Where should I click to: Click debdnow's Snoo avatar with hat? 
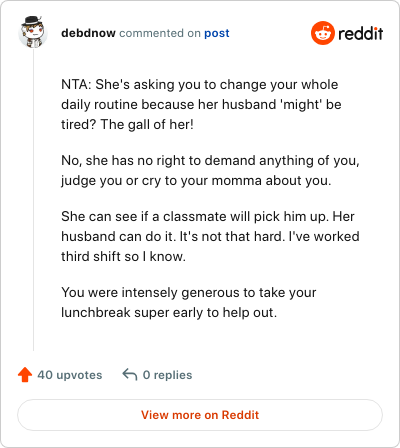pyautogui.click(x=33, y=32)
